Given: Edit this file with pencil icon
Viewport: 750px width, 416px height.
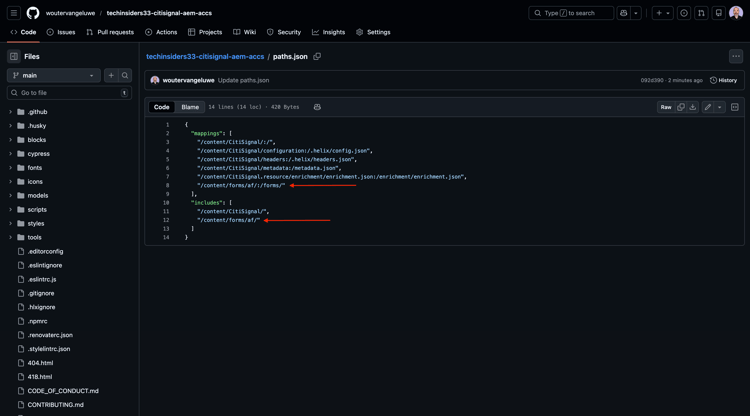Looking at the screenshot, I should point(707,107).
